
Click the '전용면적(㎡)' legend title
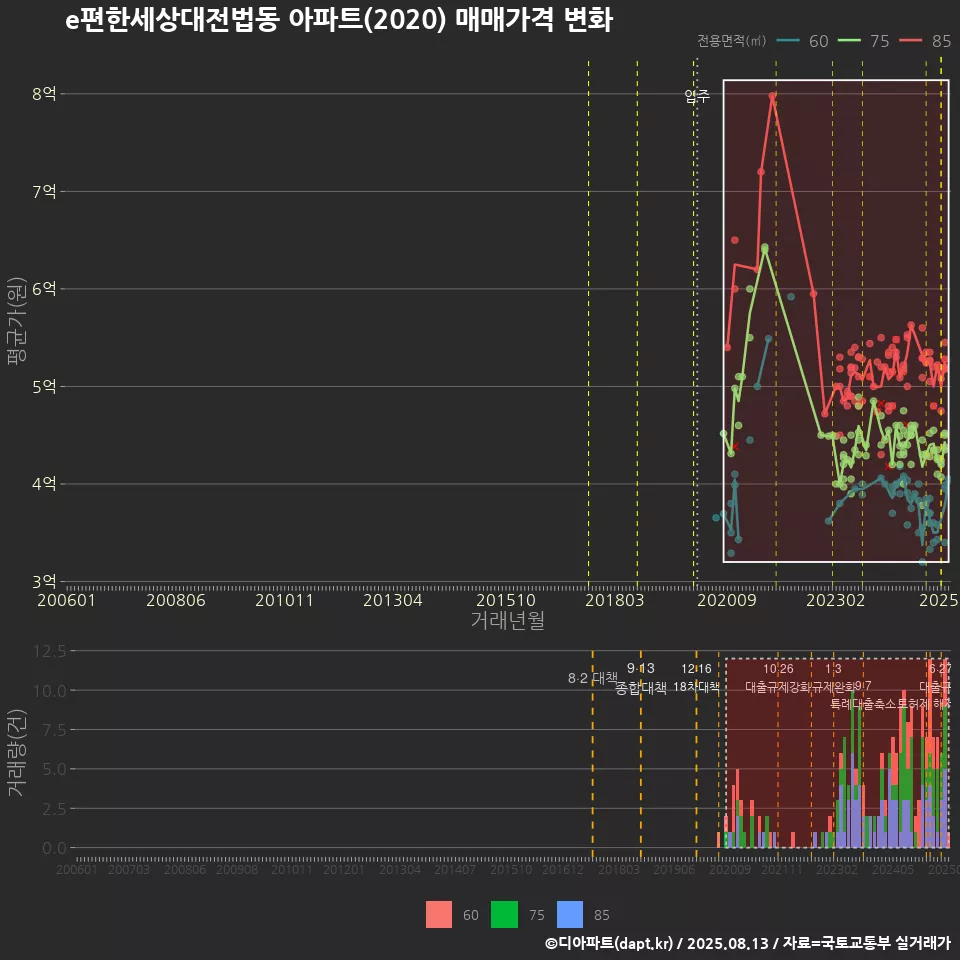pyautogui.click(x=732, y=41)
